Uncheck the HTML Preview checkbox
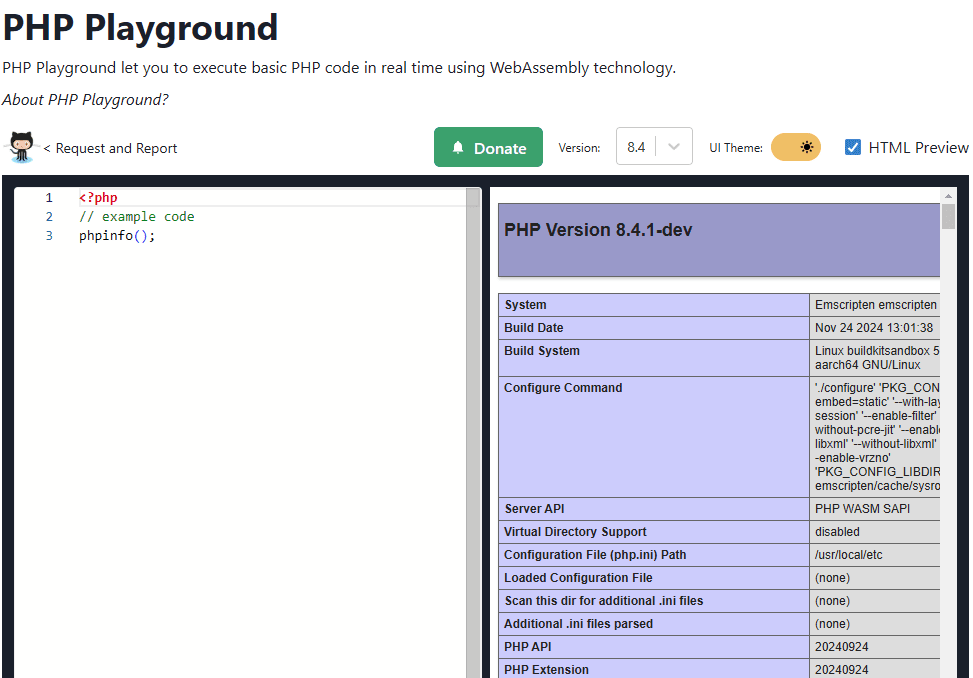Screen dimensions: 973x678 (853, 147)
